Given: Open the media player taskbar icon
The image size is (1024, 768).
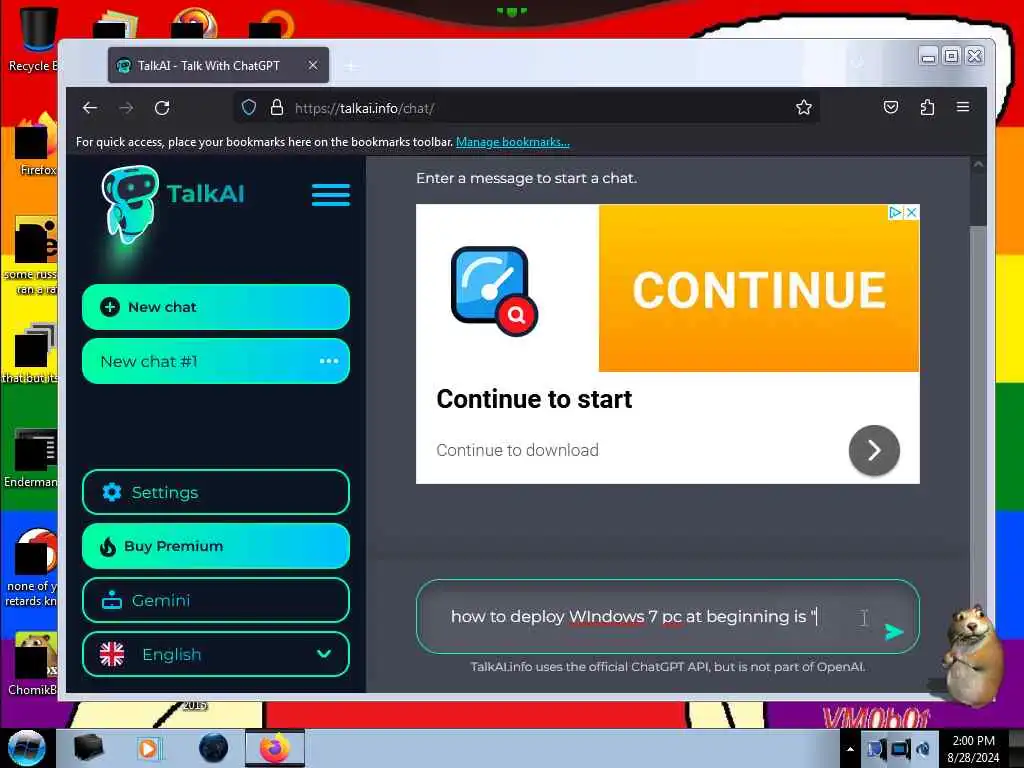Looking at the screenshot, I should tap(148, 748).
